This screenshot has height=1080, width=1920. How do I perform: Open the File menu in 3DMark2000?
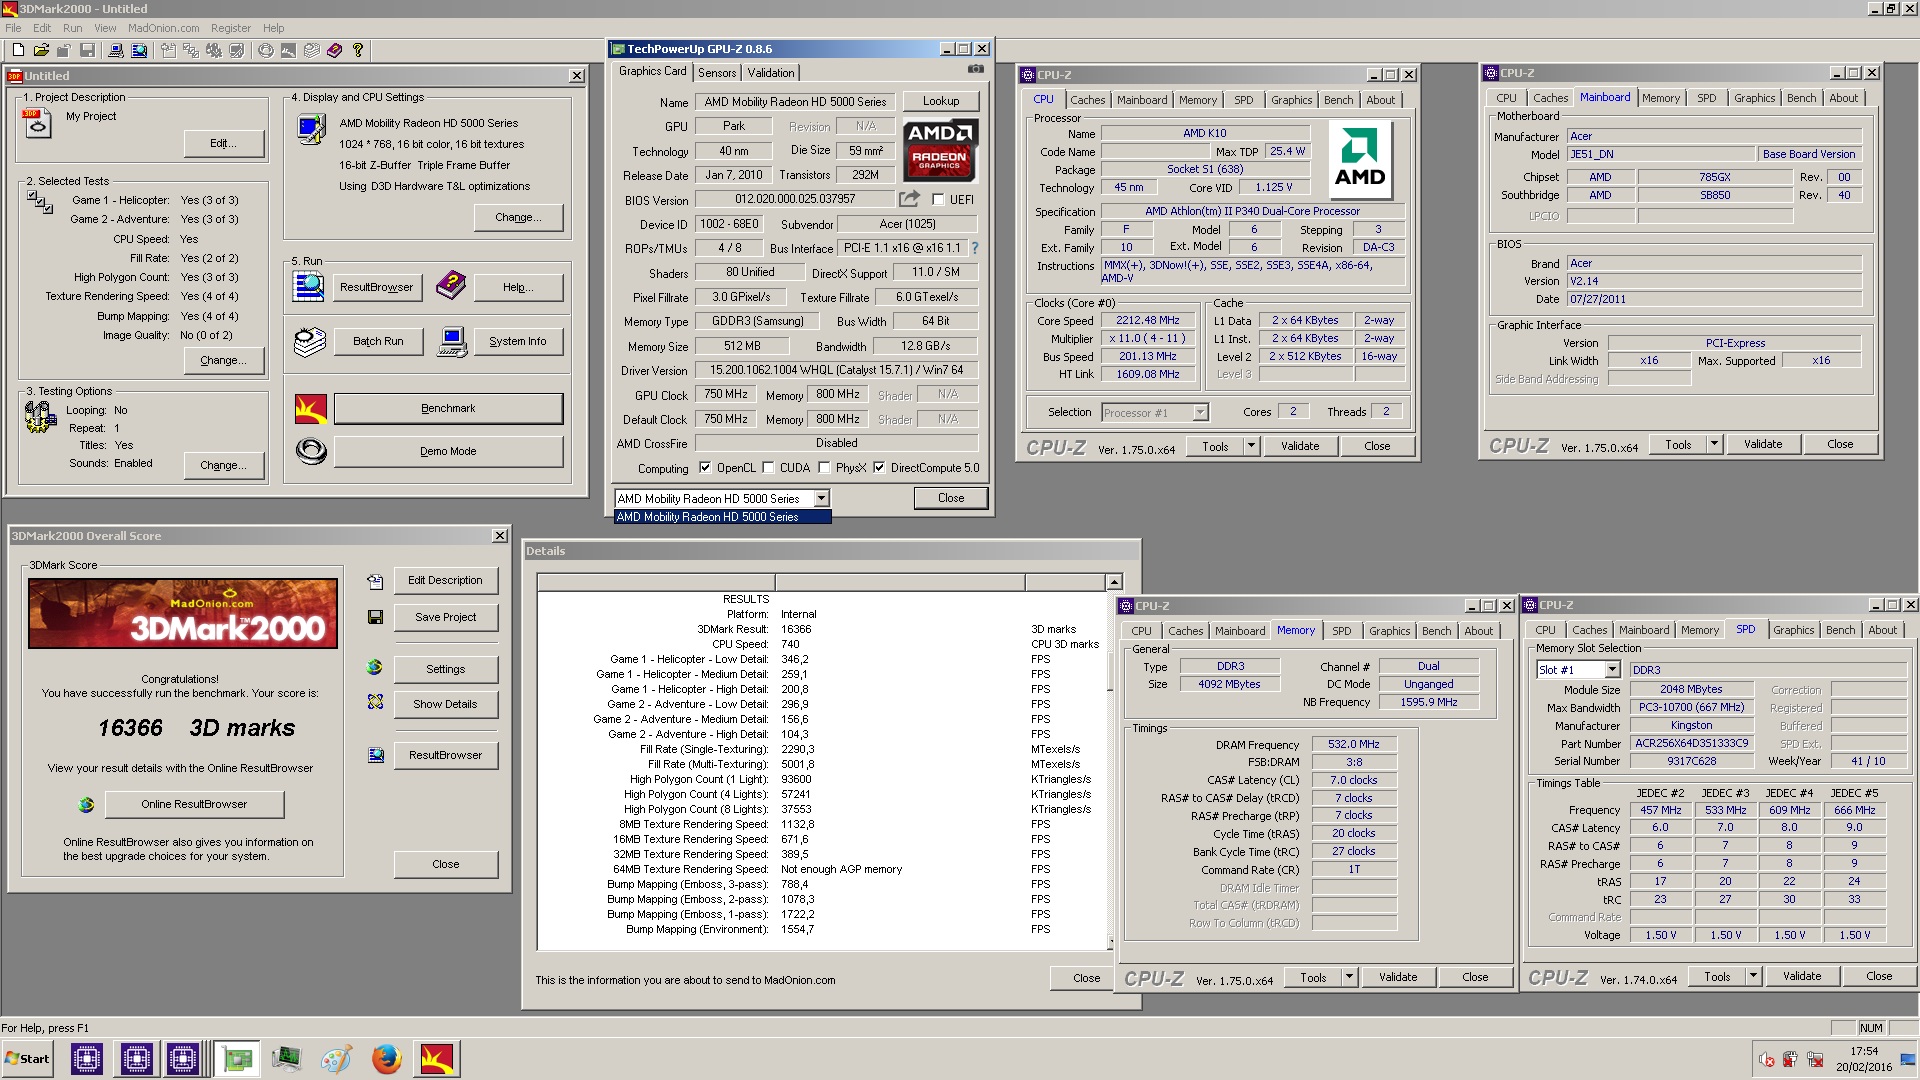point(13,28)
